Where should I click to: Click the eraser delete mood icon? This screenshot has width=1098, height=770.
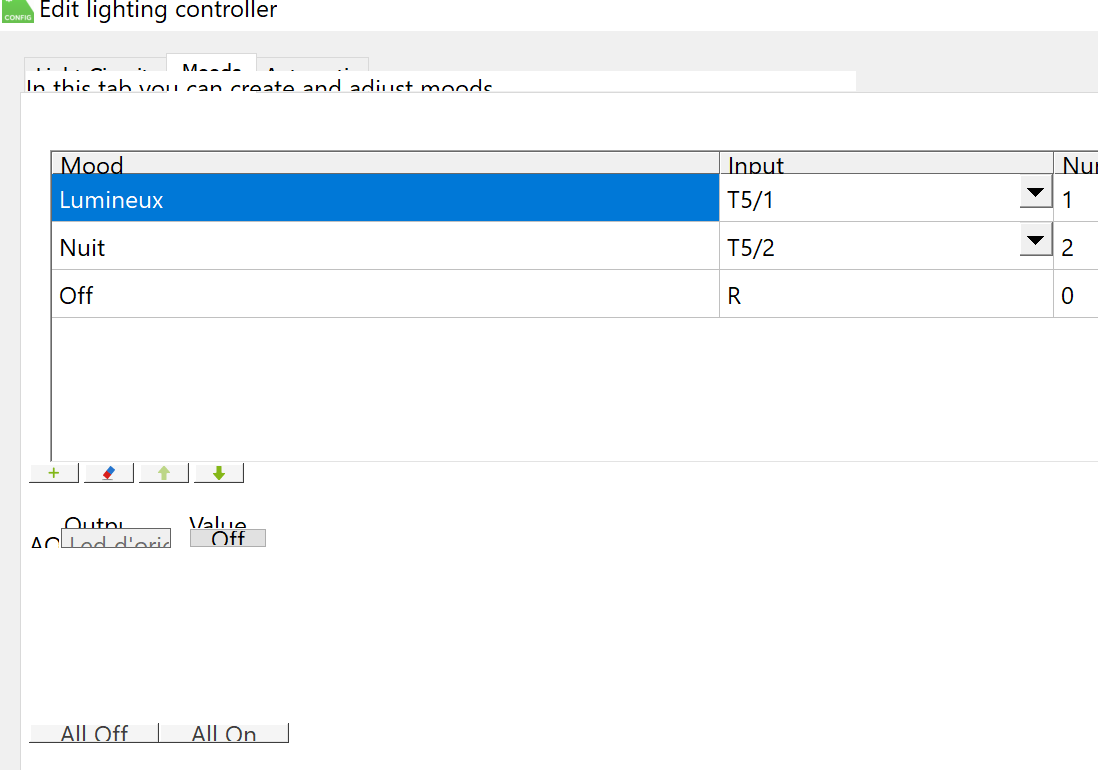pos(109,473)
